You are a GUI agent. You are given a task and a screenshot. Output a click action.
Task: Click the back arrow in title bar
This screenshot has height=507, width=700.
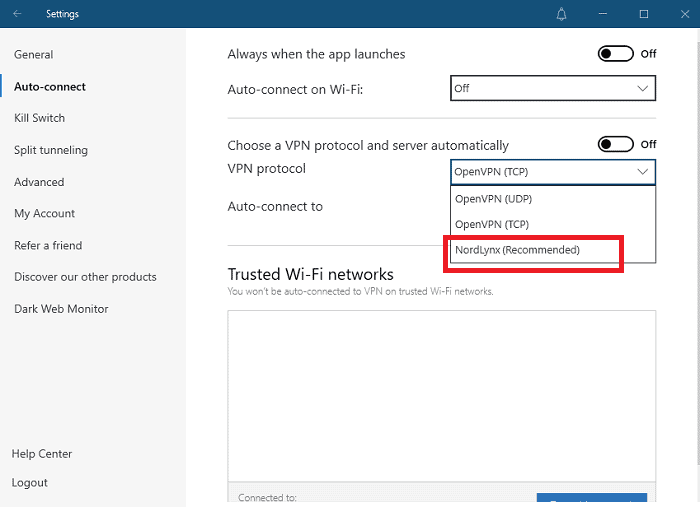(17, 14)
